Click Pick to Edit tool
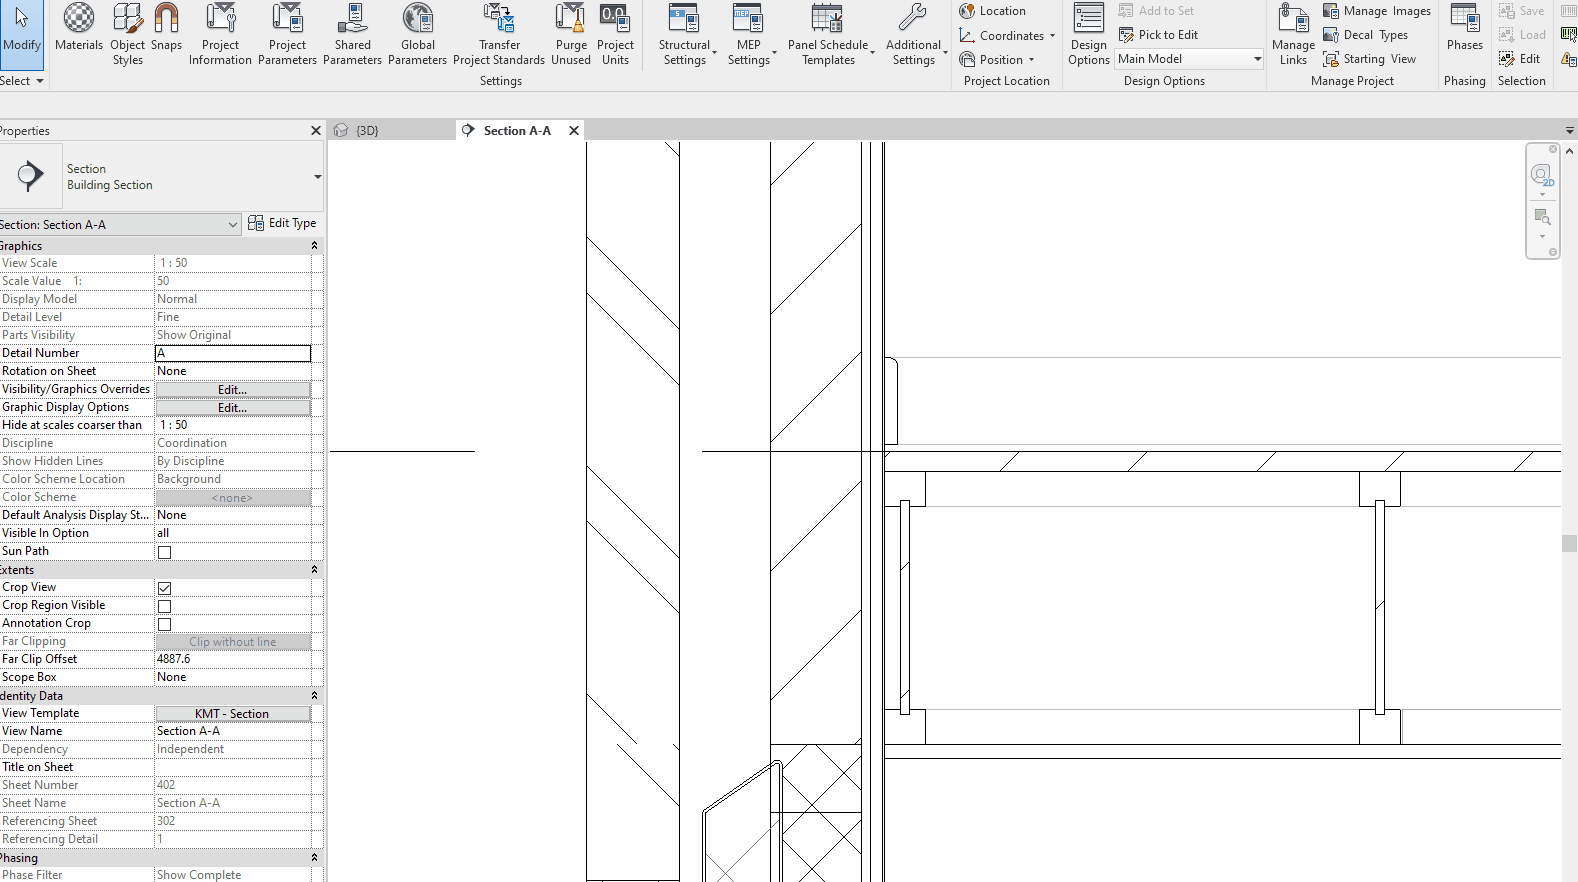Image resolution: width=1578 pixels, height=882 pixels. point(1158,35)
